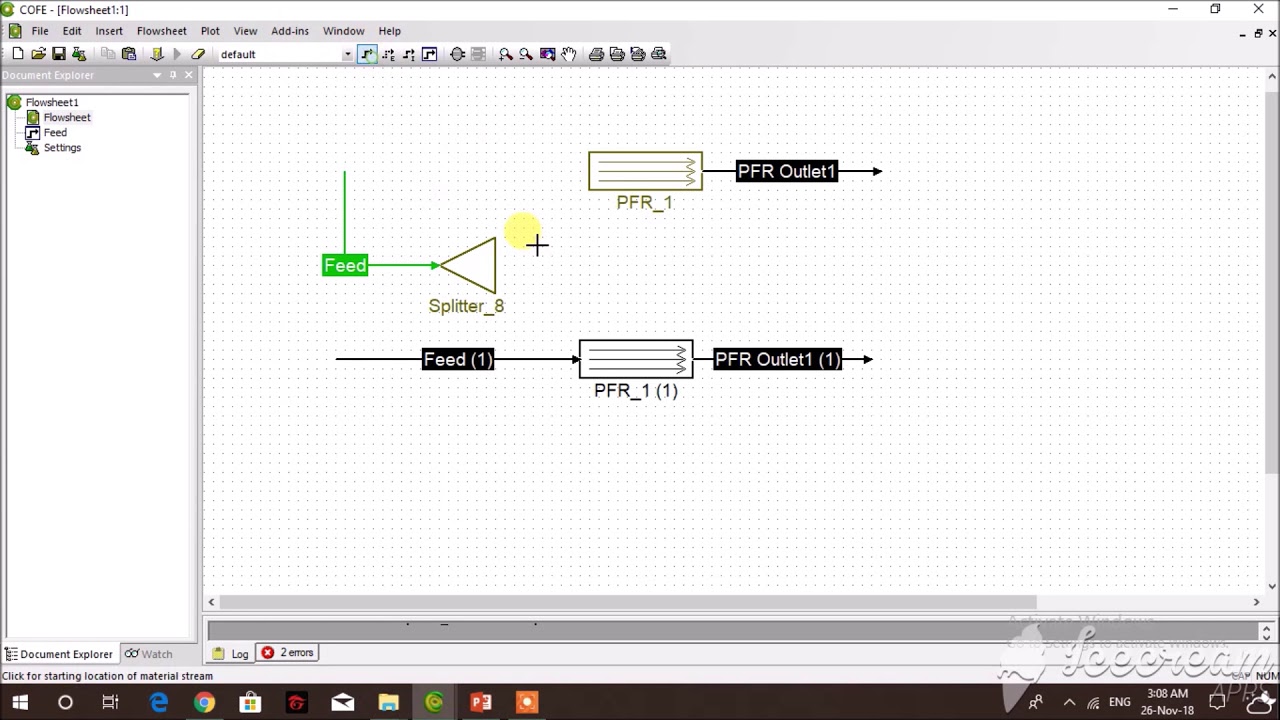
Task: Open the Window menu
Action: click(x=344, y=31)
